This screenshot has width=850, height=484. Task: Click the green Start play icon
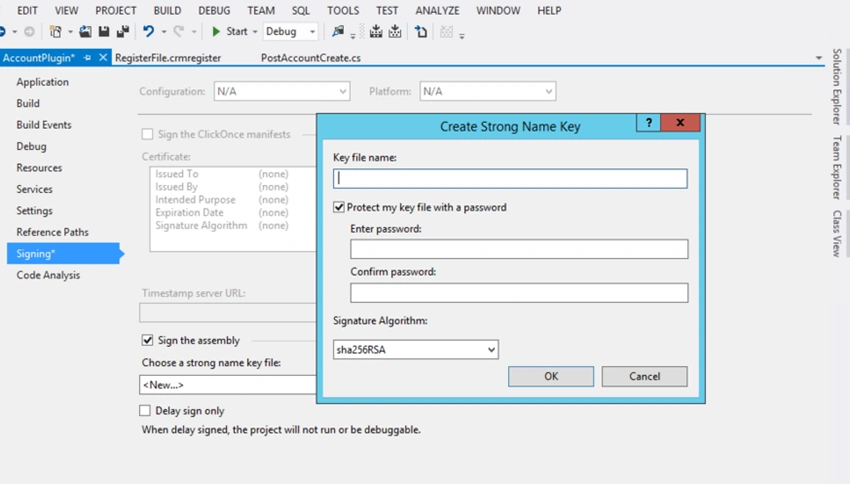(x=216, y=31)
